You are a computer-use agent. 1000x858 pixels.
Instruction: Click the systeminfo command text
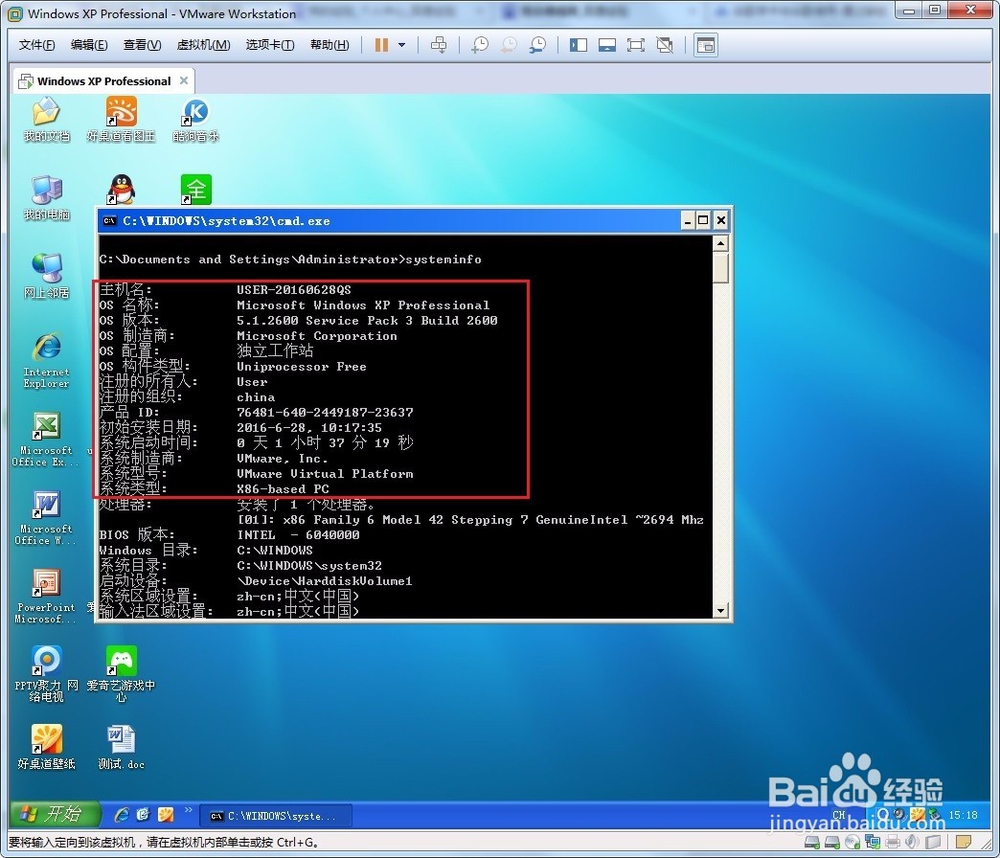coord(443,259)
